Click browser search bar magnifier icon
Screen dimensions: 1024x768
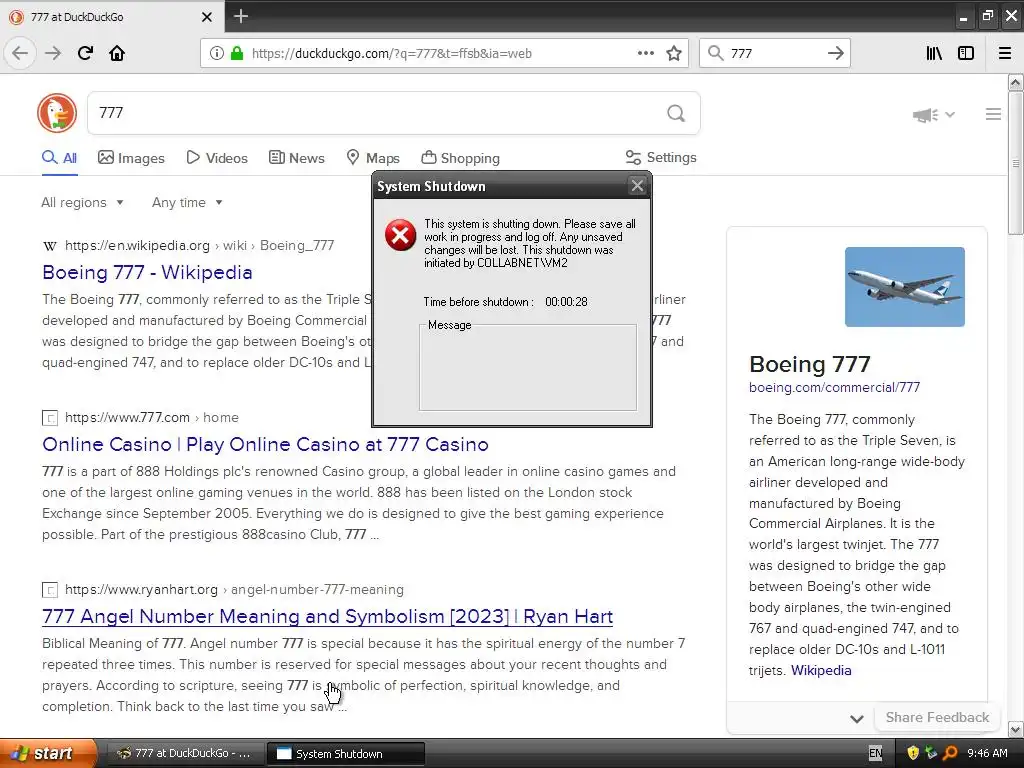pyautogui.click(x=716, y=53)
